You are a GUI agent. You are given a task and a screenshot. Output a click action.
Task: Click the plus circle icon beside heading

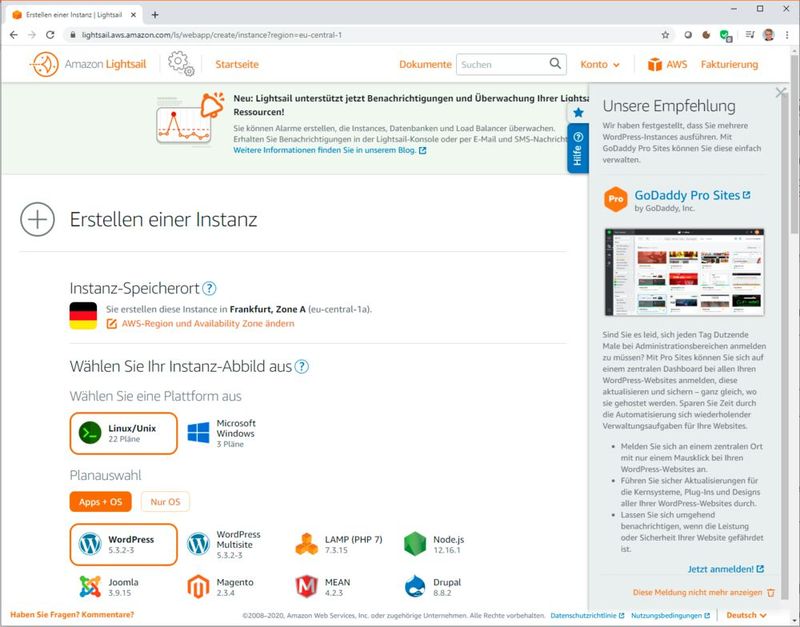point(37,219)
